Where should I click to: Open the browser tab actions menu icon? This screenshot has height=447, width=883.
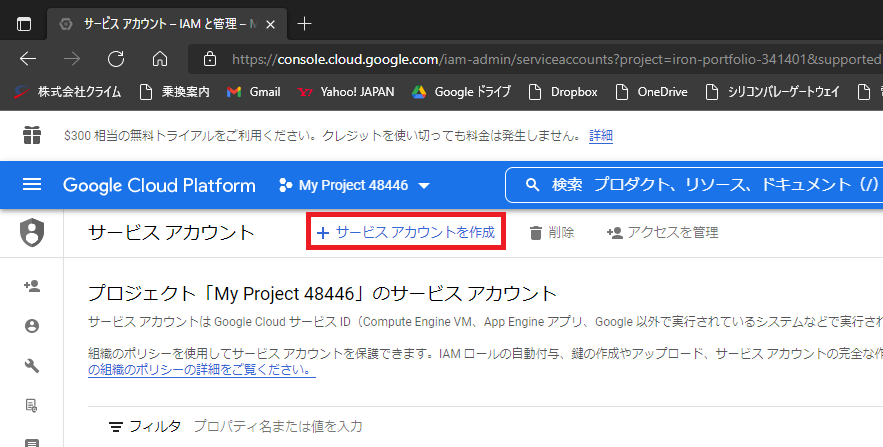click(x=24, y=24)
